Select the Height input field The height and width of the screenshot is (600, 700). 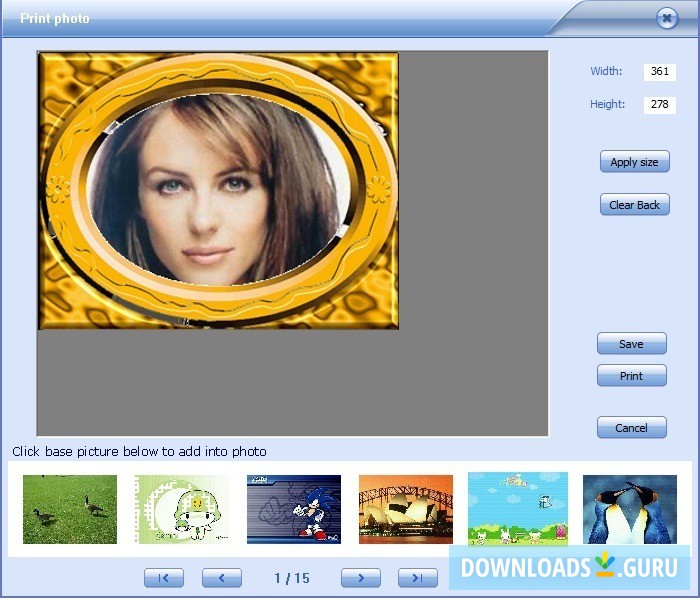(659, 104)
